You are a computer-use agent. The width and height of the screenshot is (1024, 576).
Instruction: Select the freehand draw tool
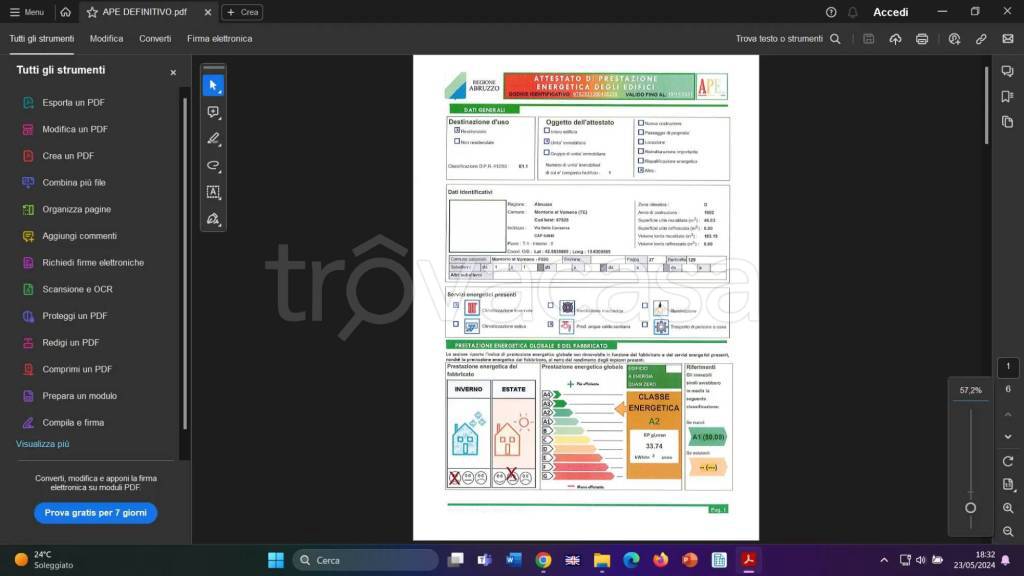click(213, 165)
